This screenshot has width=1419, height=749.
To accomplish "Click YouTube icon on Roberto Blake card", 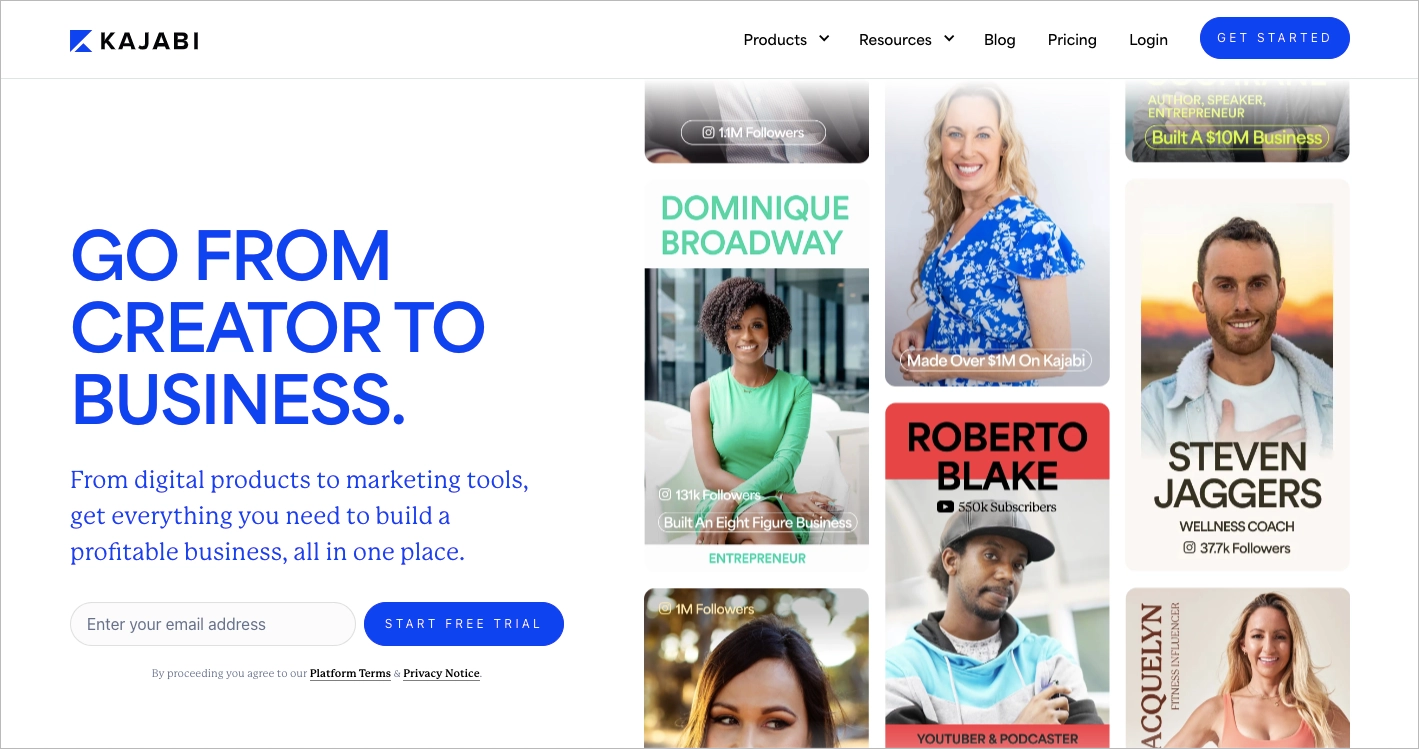I will [945, 507].
